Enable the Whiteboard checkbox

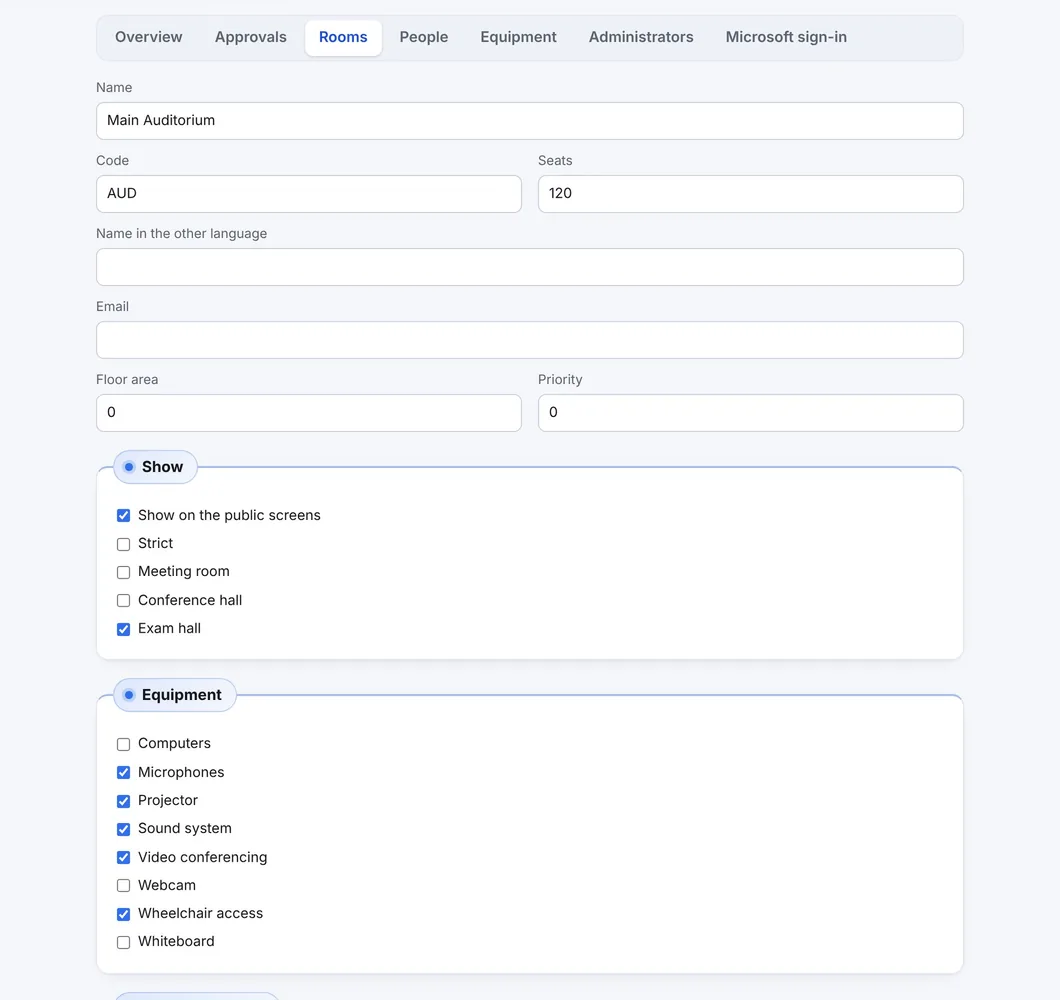[x=123, y=943]
